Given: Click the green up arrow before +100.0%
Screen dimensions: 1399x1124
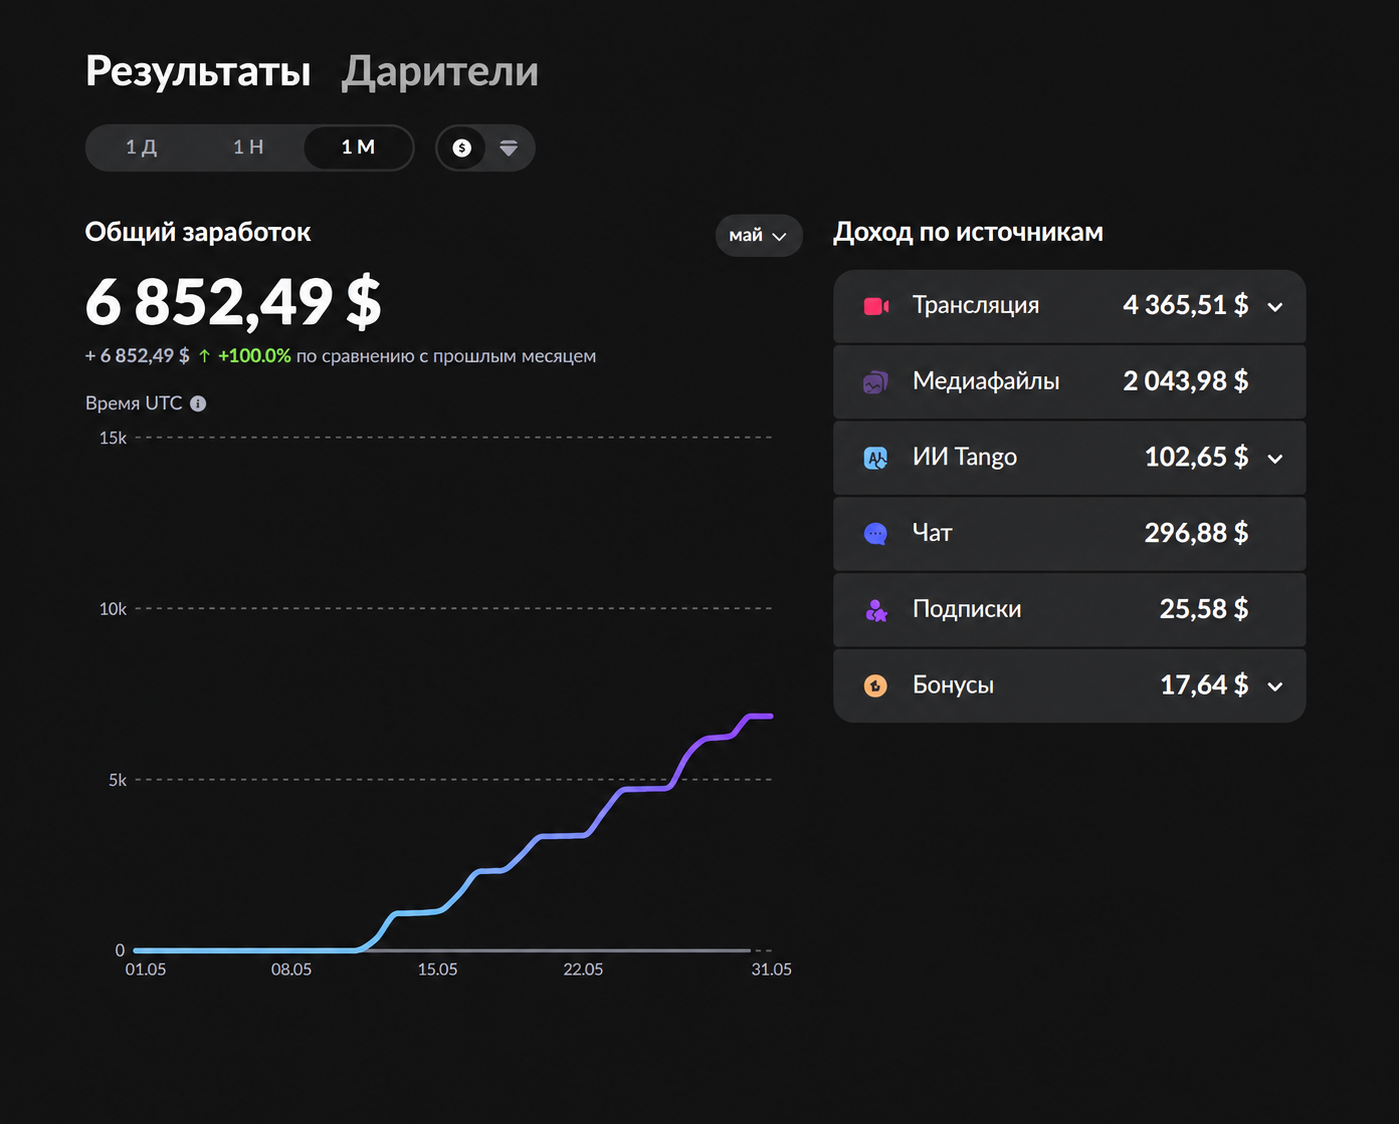Looking at the screenshot, I should 204,356.
